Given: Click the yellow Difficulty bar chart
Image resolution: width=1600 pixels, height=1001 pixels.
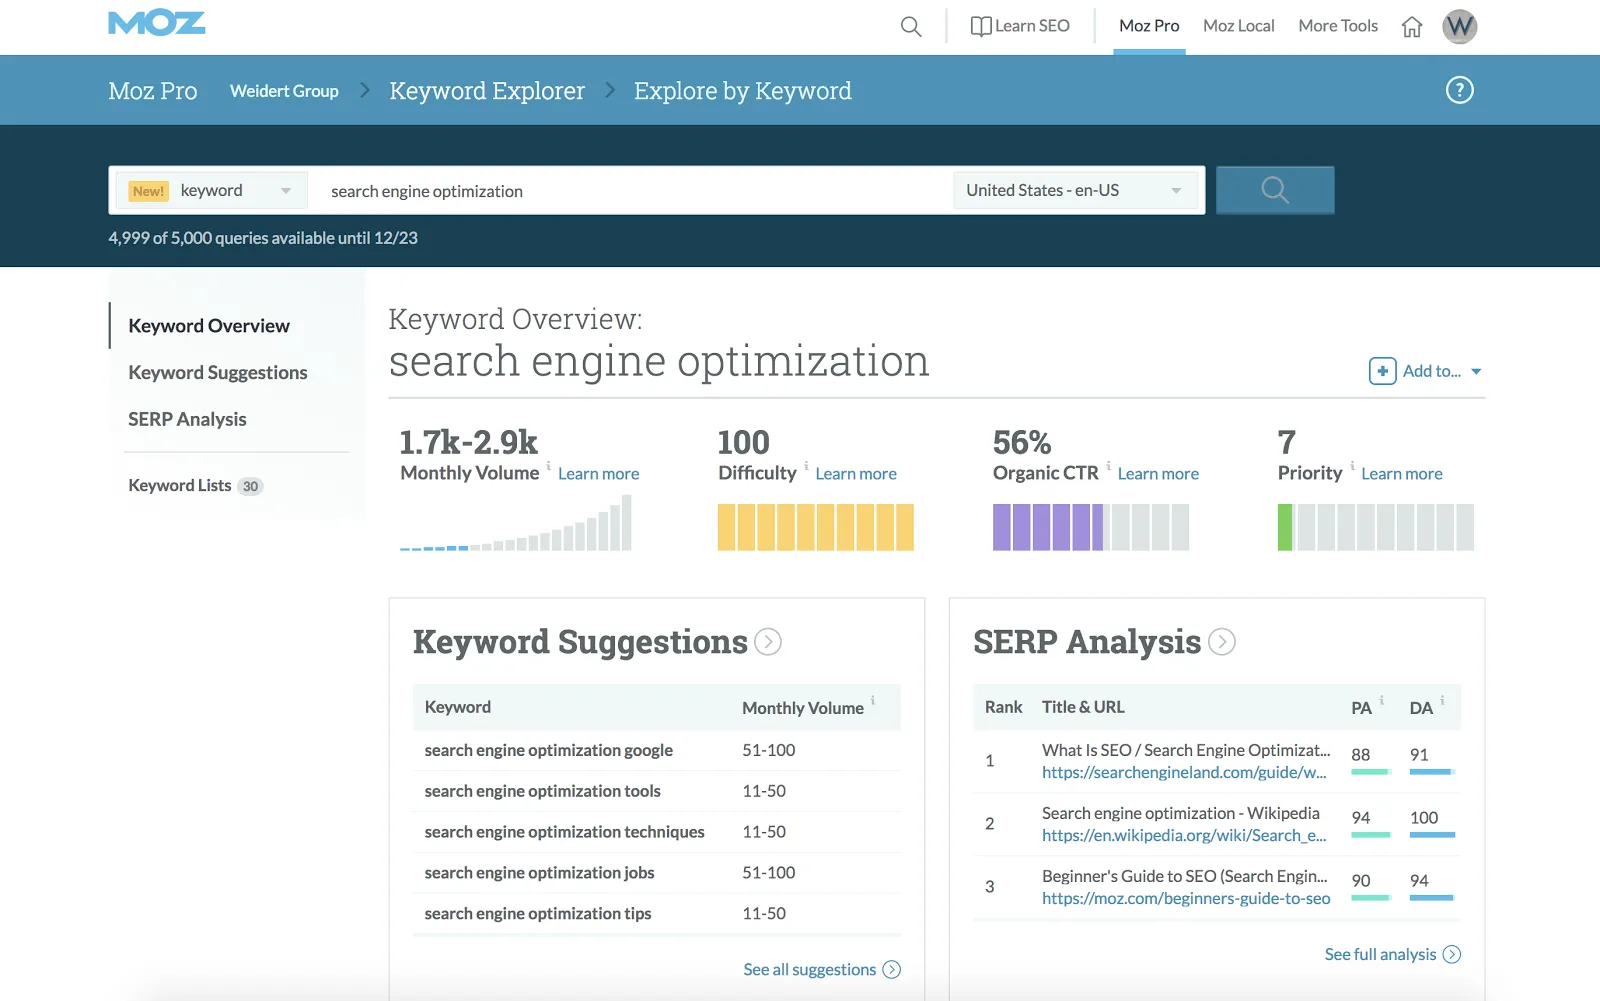Looking at the screenshot, I should click(816, 527).
